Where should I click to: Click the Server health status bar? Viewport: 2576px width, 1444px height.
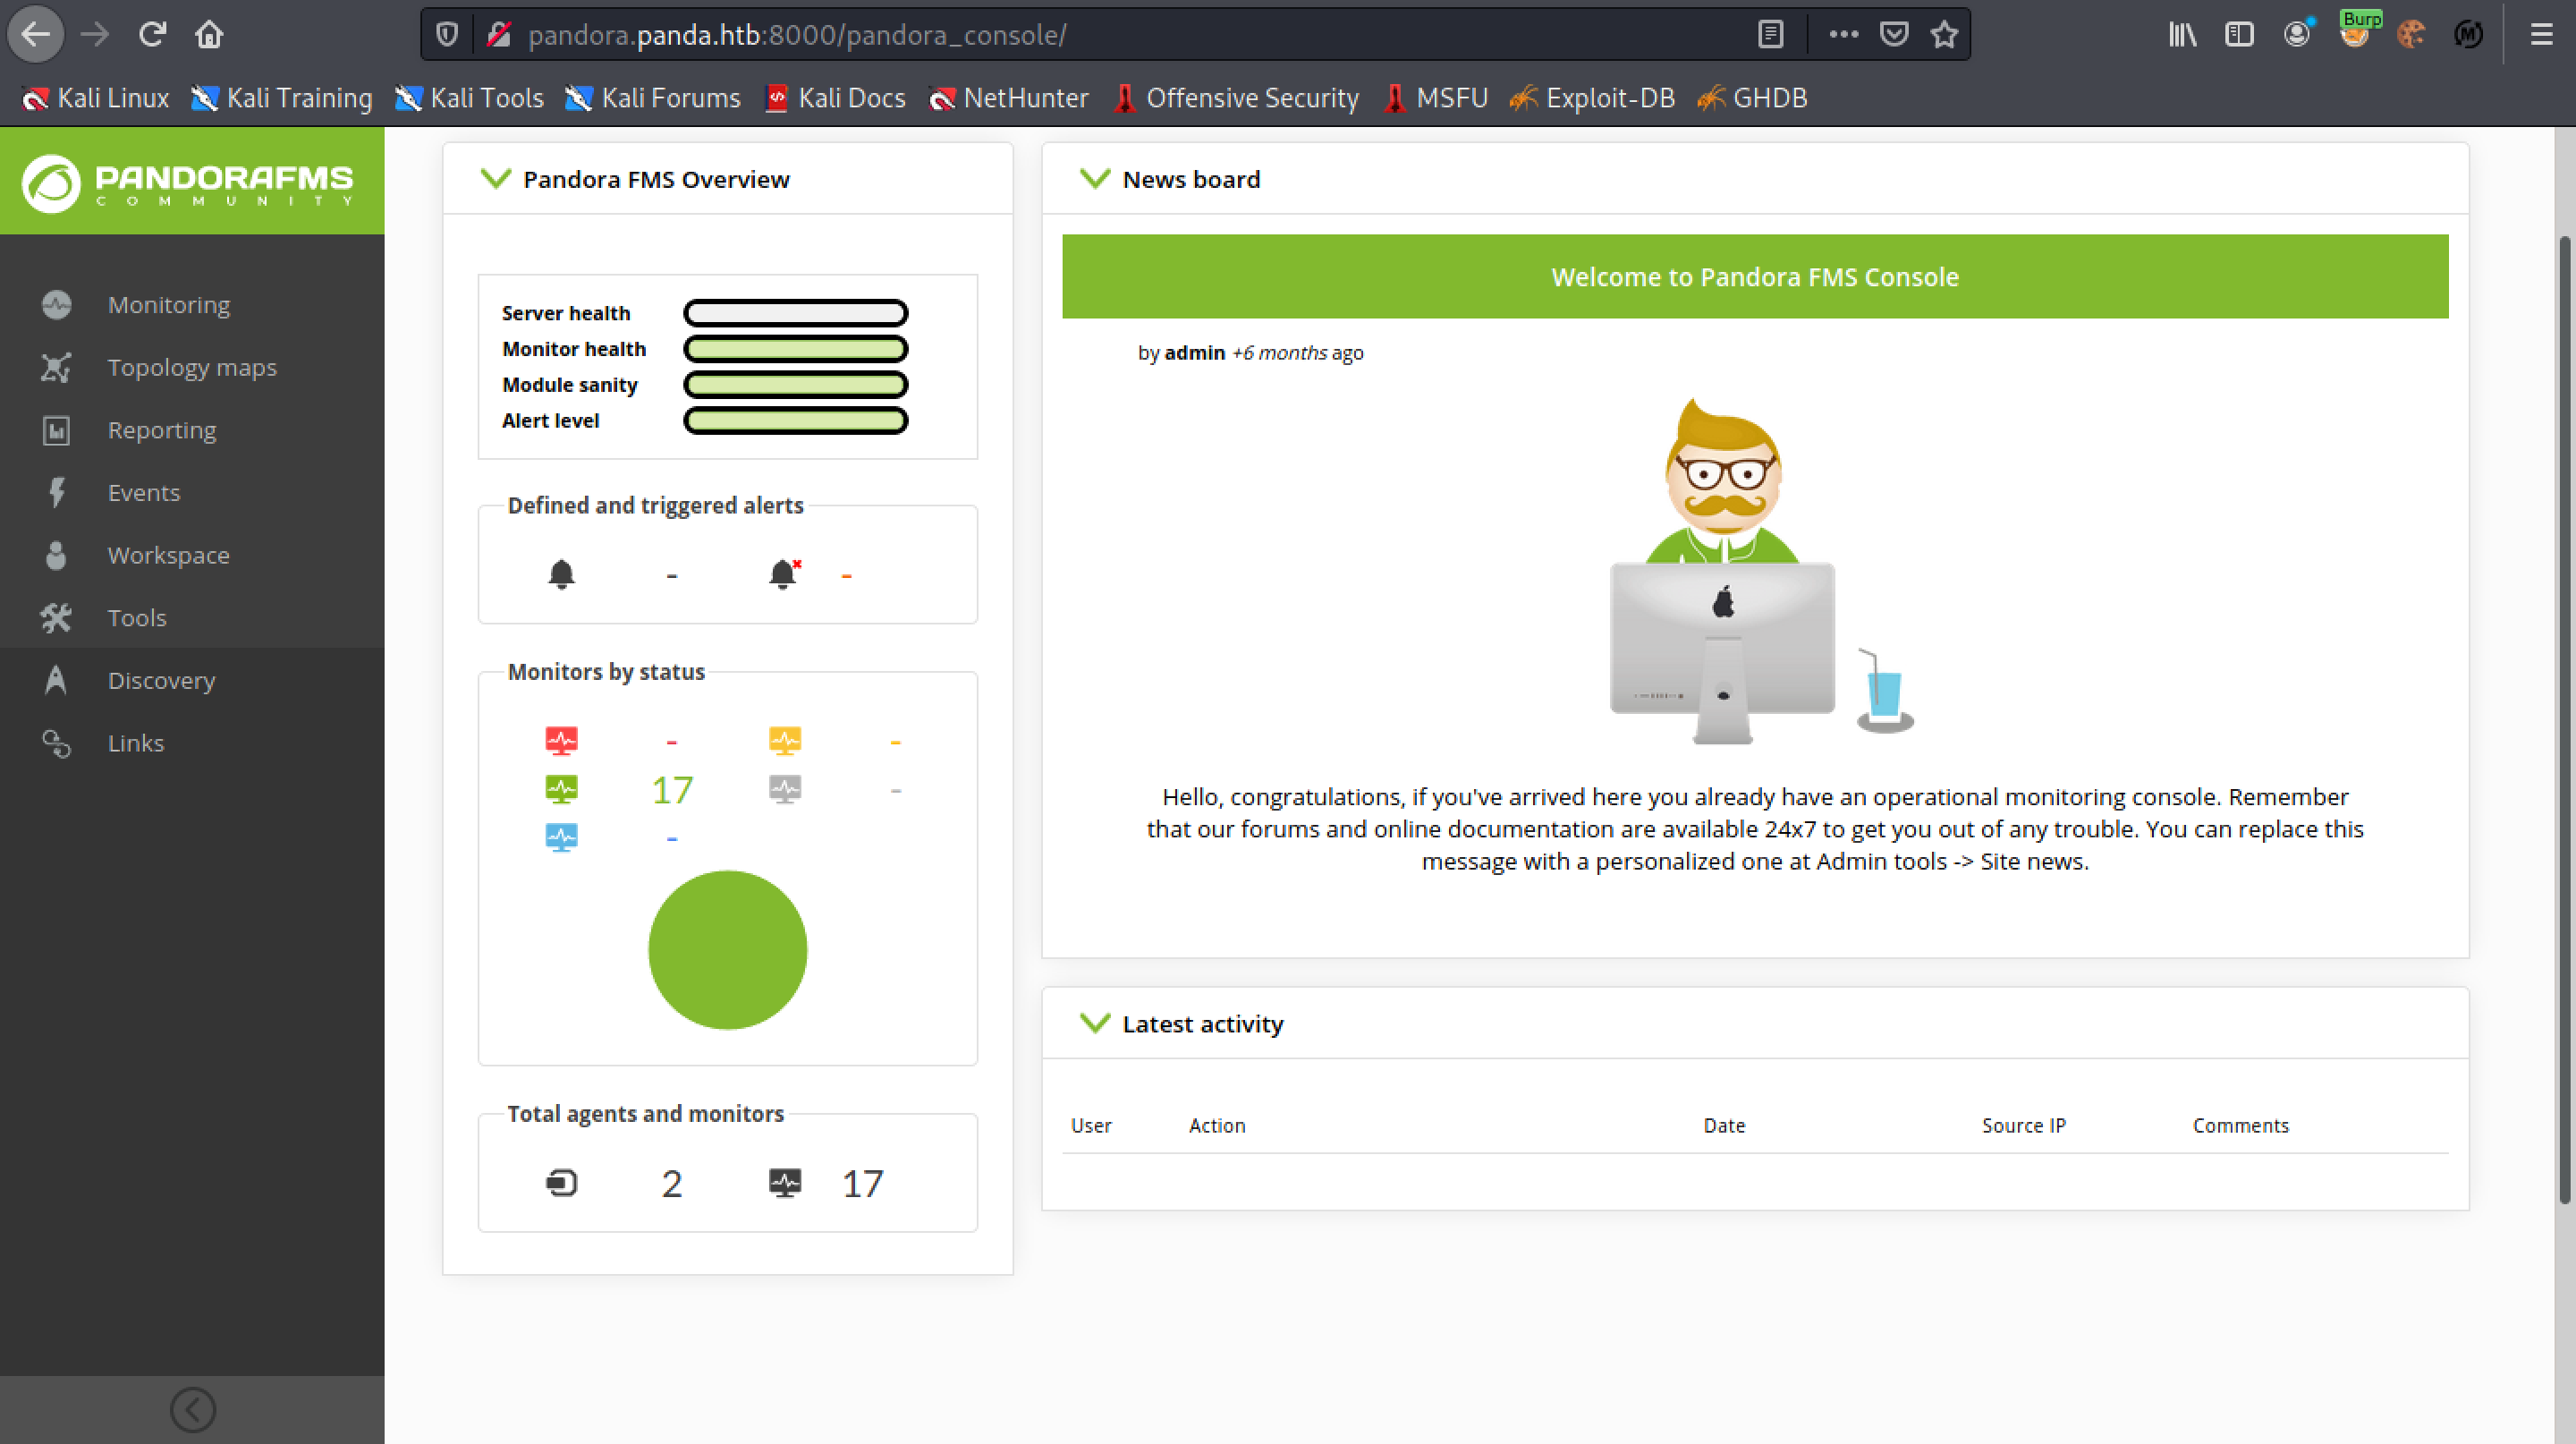(x=795, y=313)
